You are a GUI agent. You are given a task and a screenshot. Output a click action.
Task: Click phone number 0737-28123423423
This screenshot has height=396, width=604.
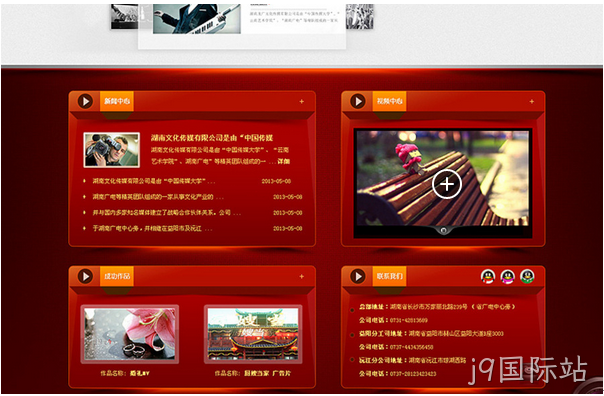click(413, 374)
